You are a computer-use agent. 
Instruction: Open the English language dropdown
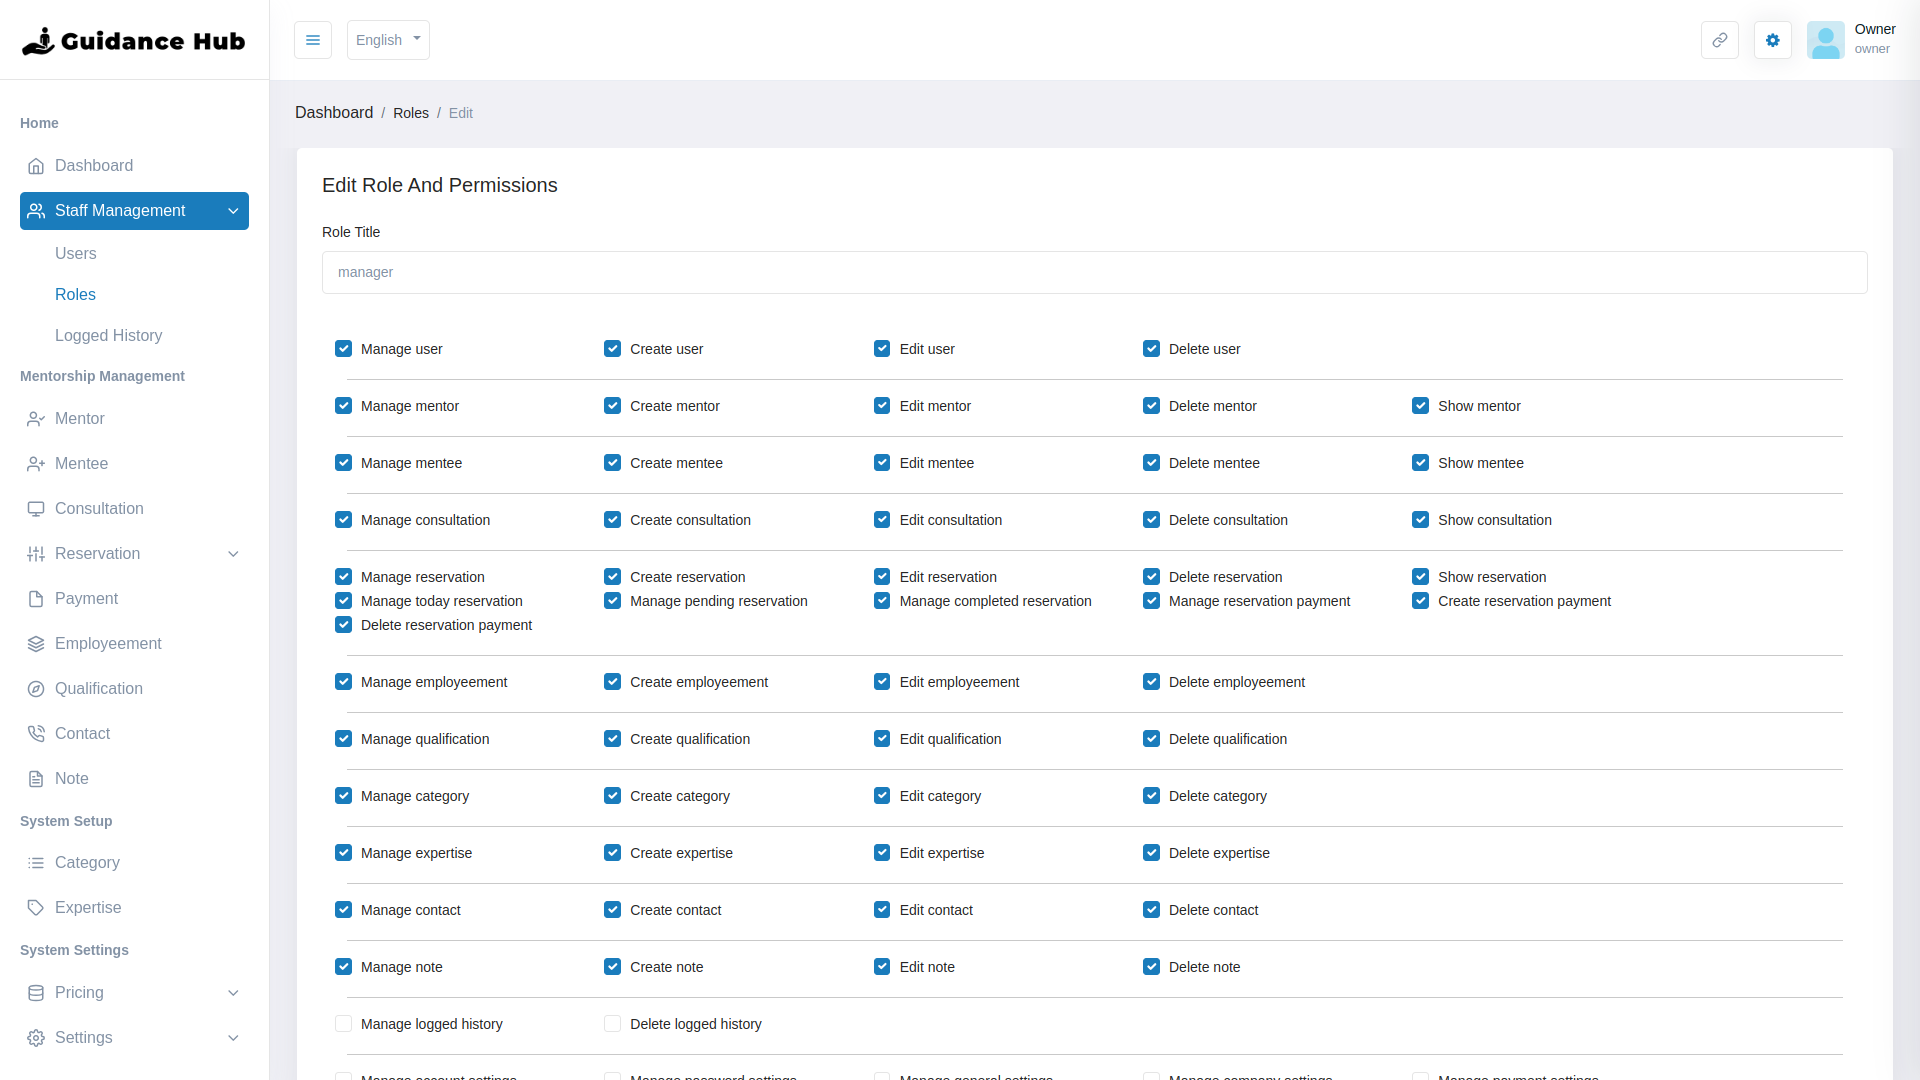(387, 40)
